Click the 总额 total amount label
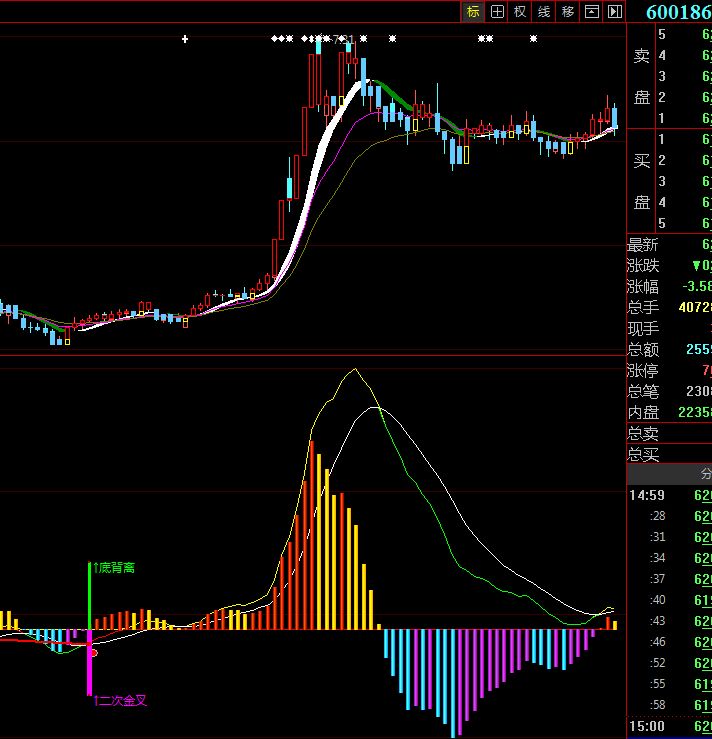The image size is (712, 739). pyautogui.click(x=643, y=350)
